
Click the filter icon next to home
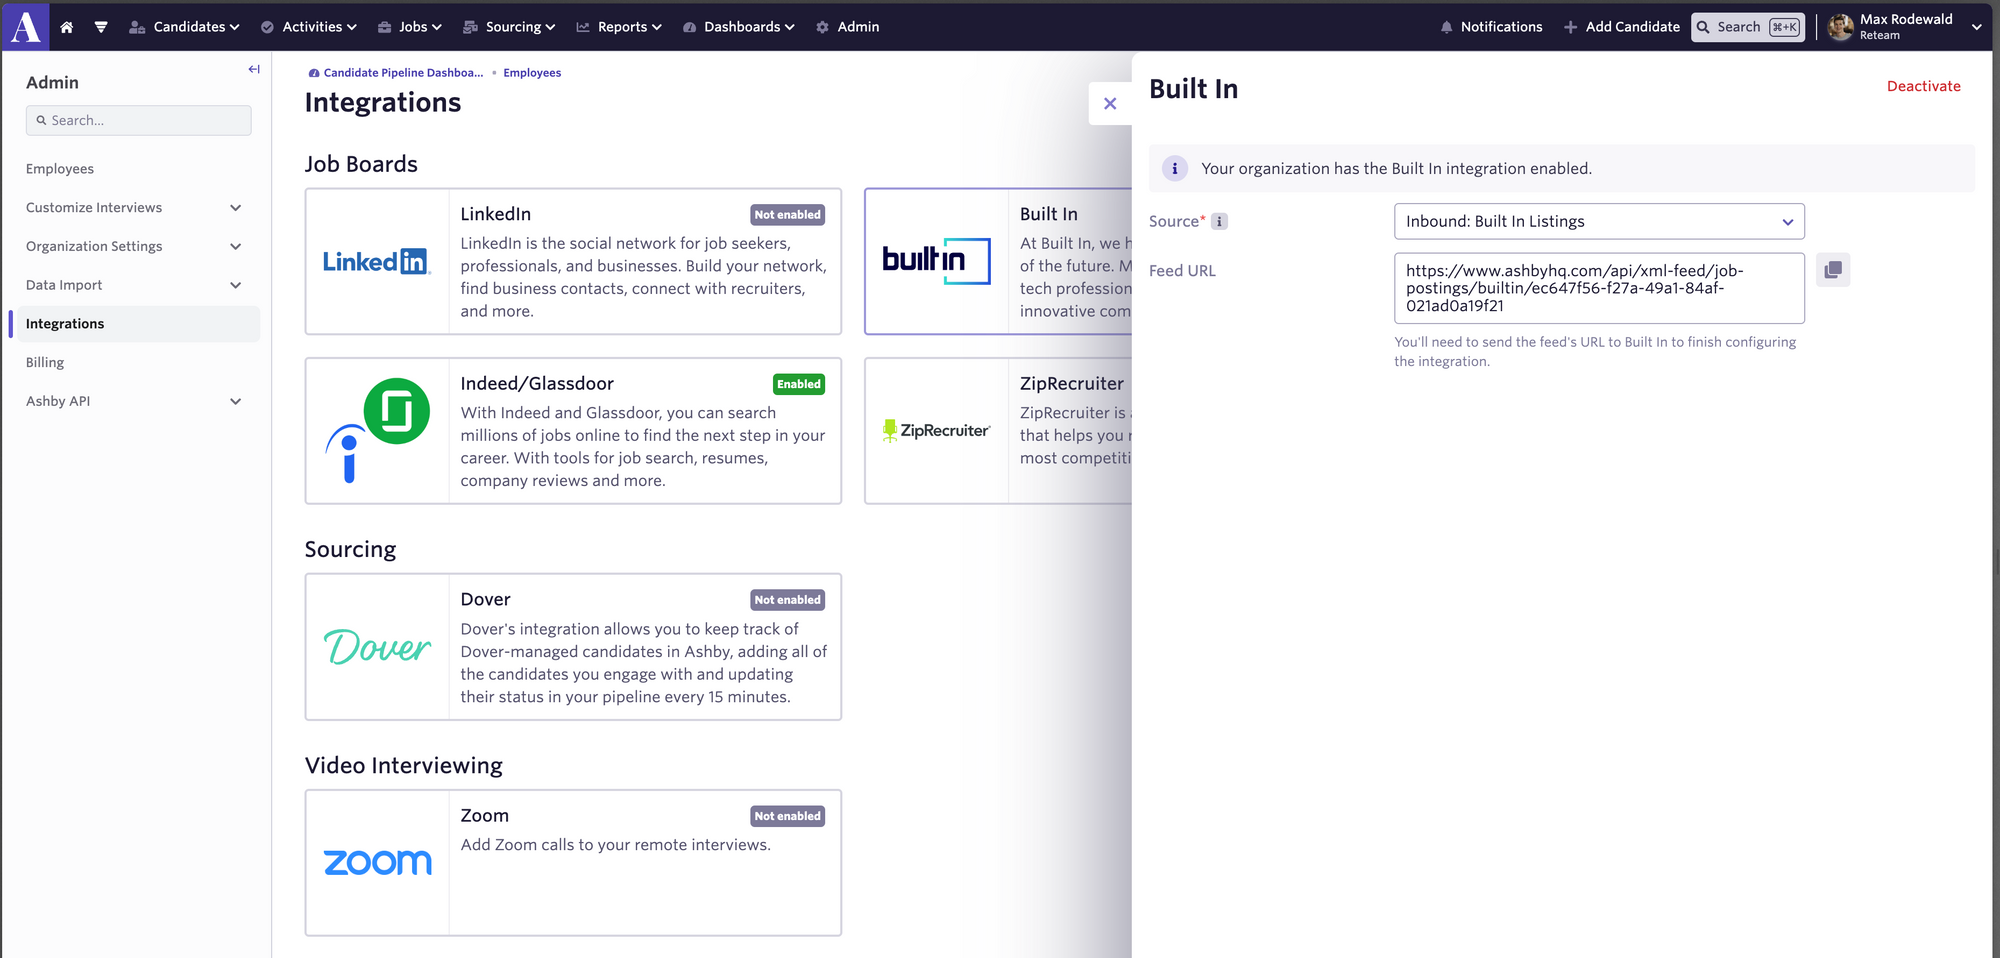(100, 27)
